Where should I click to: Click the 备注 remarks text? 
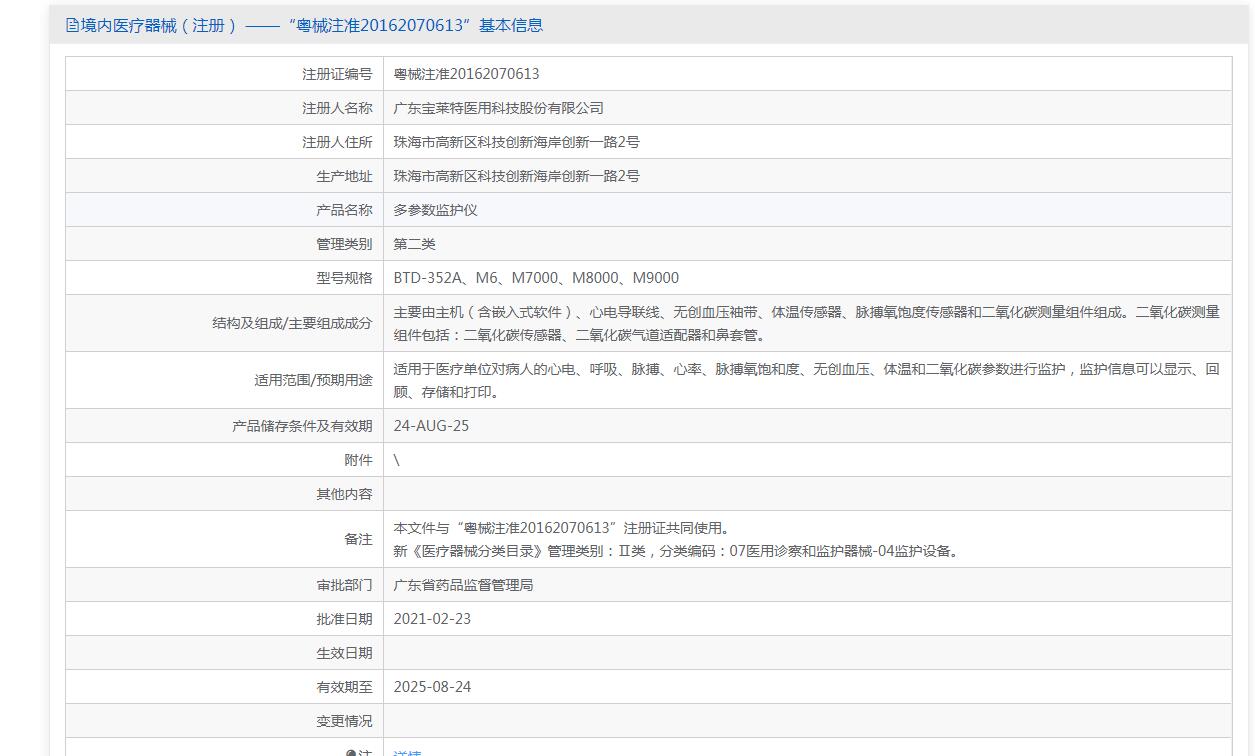tap(676, 539)
